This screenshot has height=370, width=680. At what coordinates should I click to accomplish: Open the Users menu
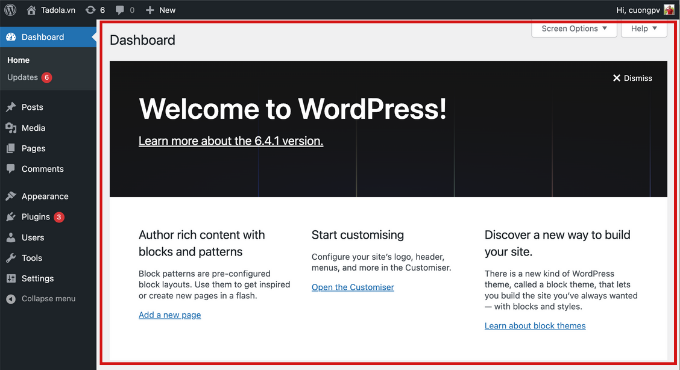(x=48, y=237)
